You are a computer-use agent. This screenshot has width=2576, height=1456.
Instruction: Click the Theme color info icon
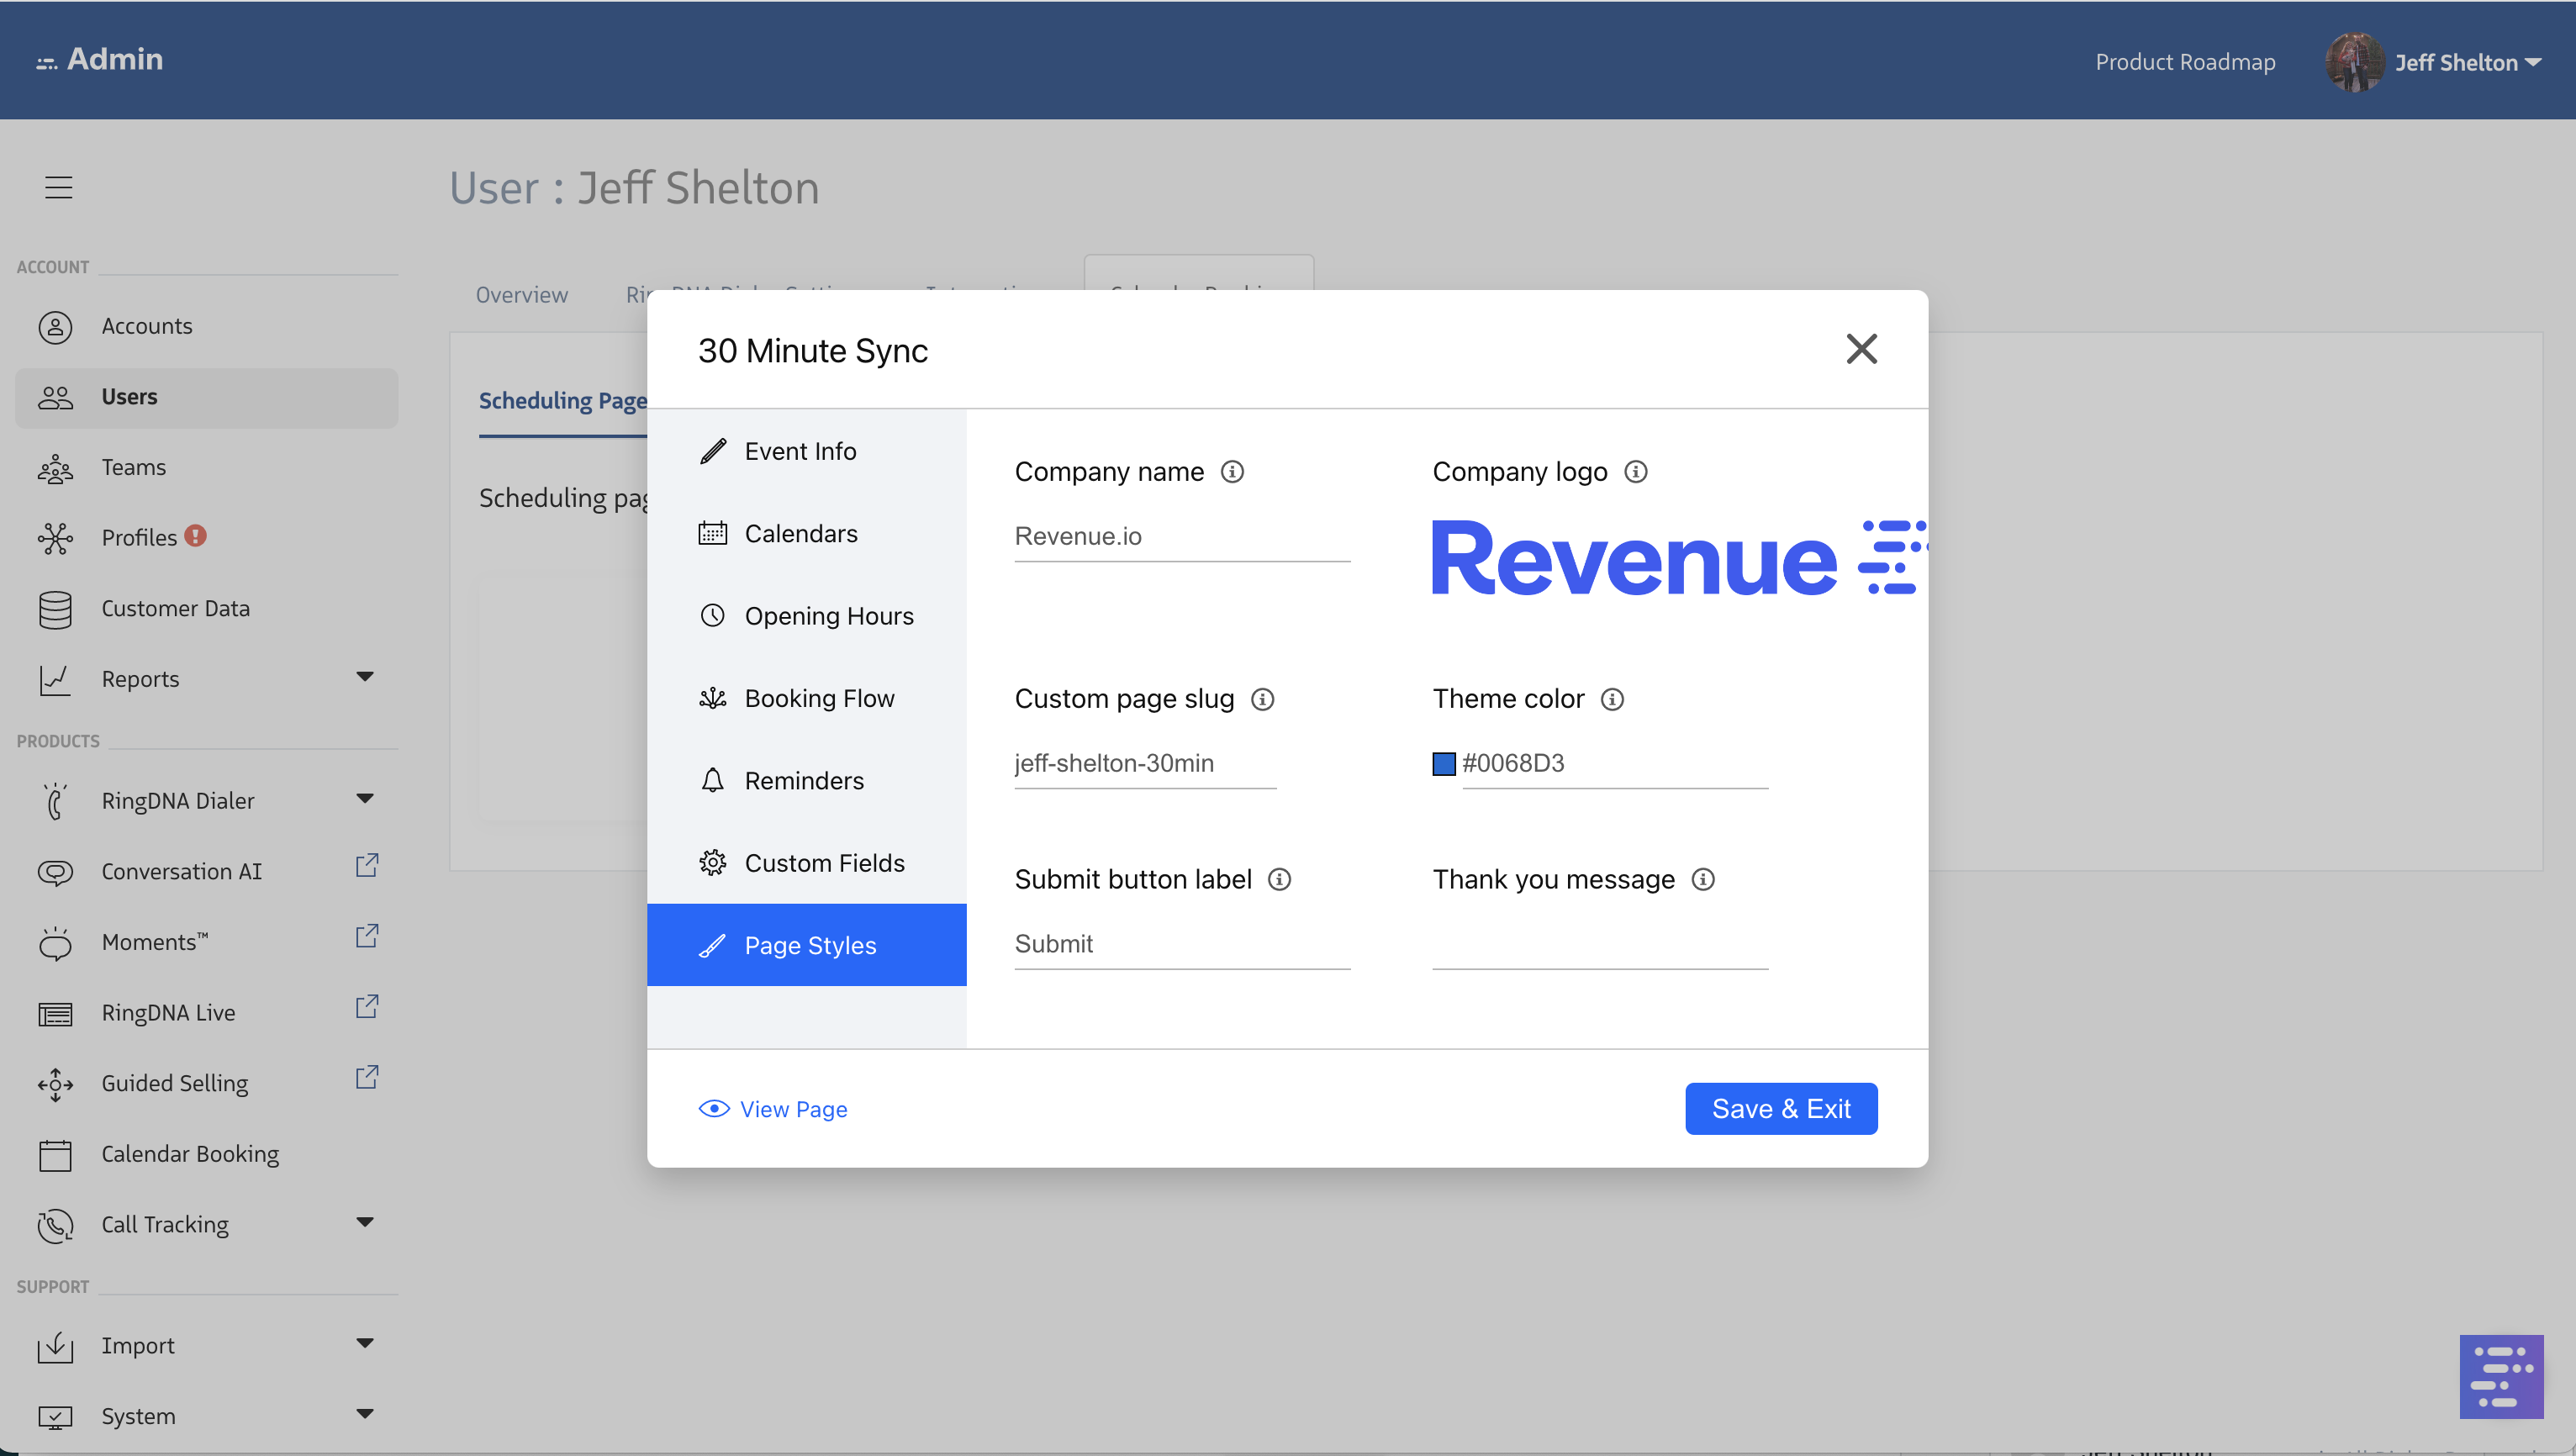tap(1612, 699)
